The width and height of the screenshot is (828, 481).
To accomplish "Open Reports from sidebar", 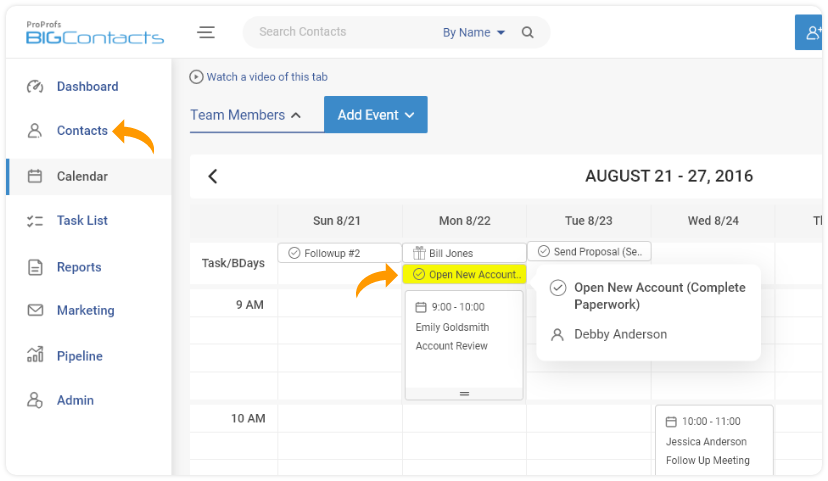I will point(79,267).
